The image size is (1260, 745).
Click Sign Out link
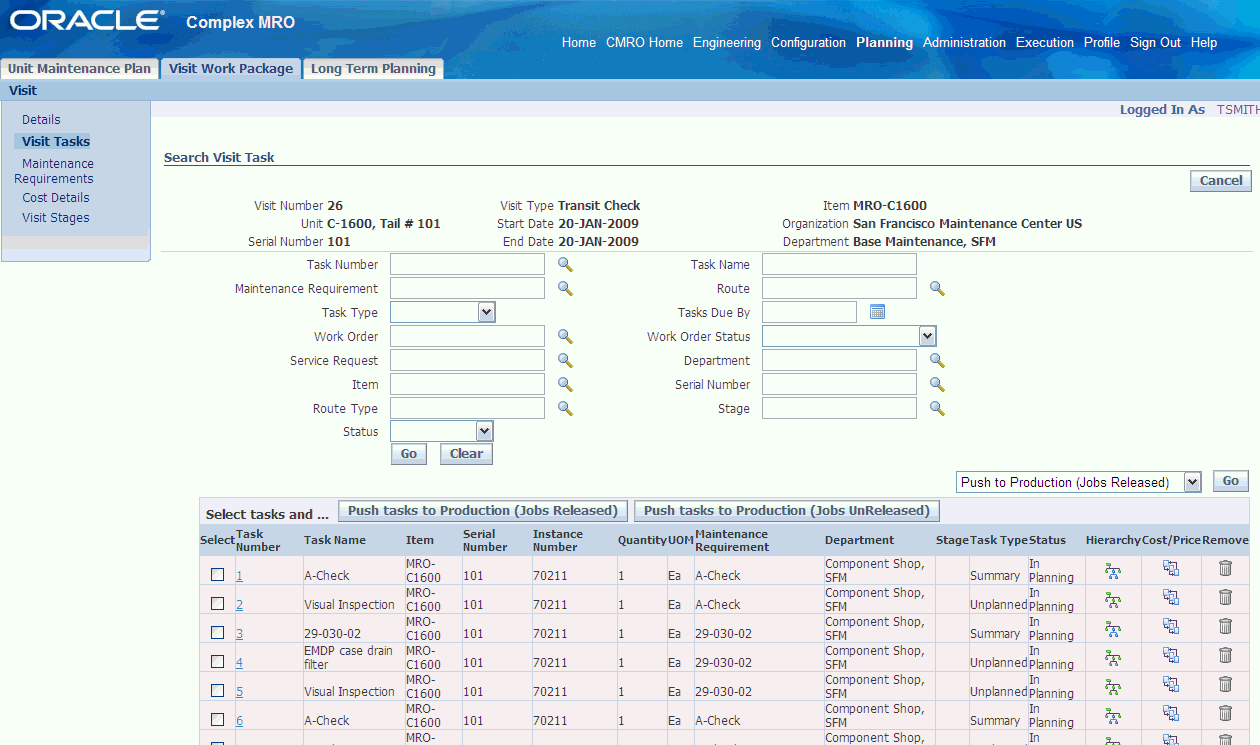(1155, 42)
